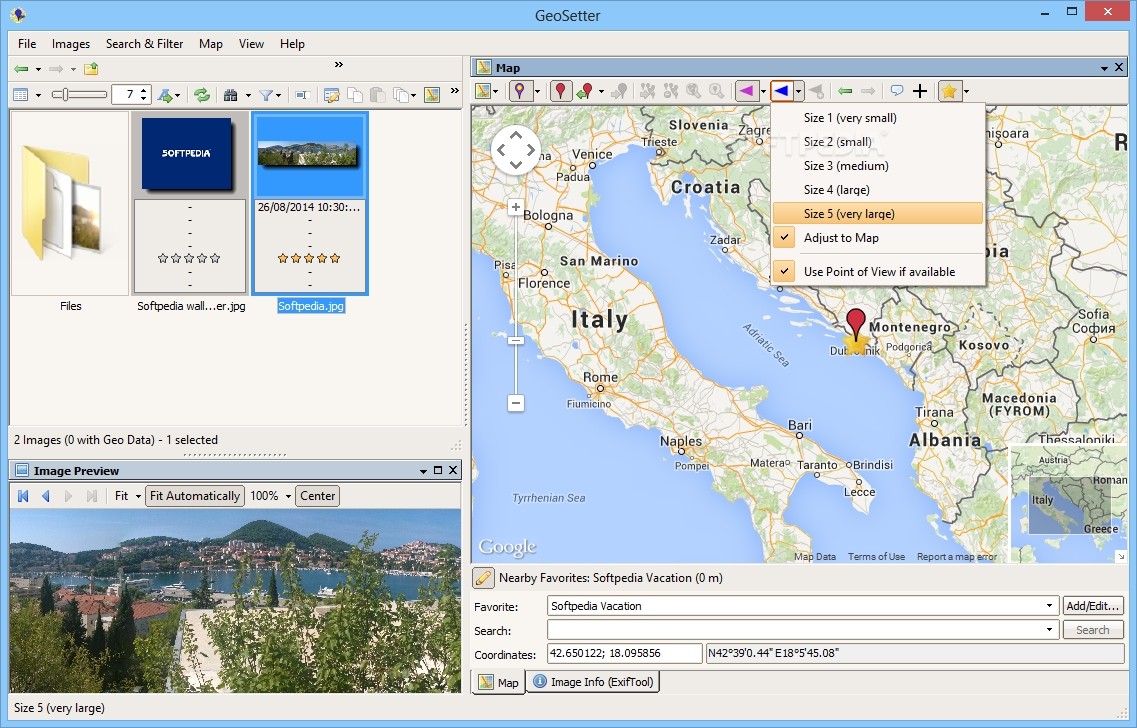Open the binoculars search tool
Viewport: 1137px width, 728px height.
231,94
